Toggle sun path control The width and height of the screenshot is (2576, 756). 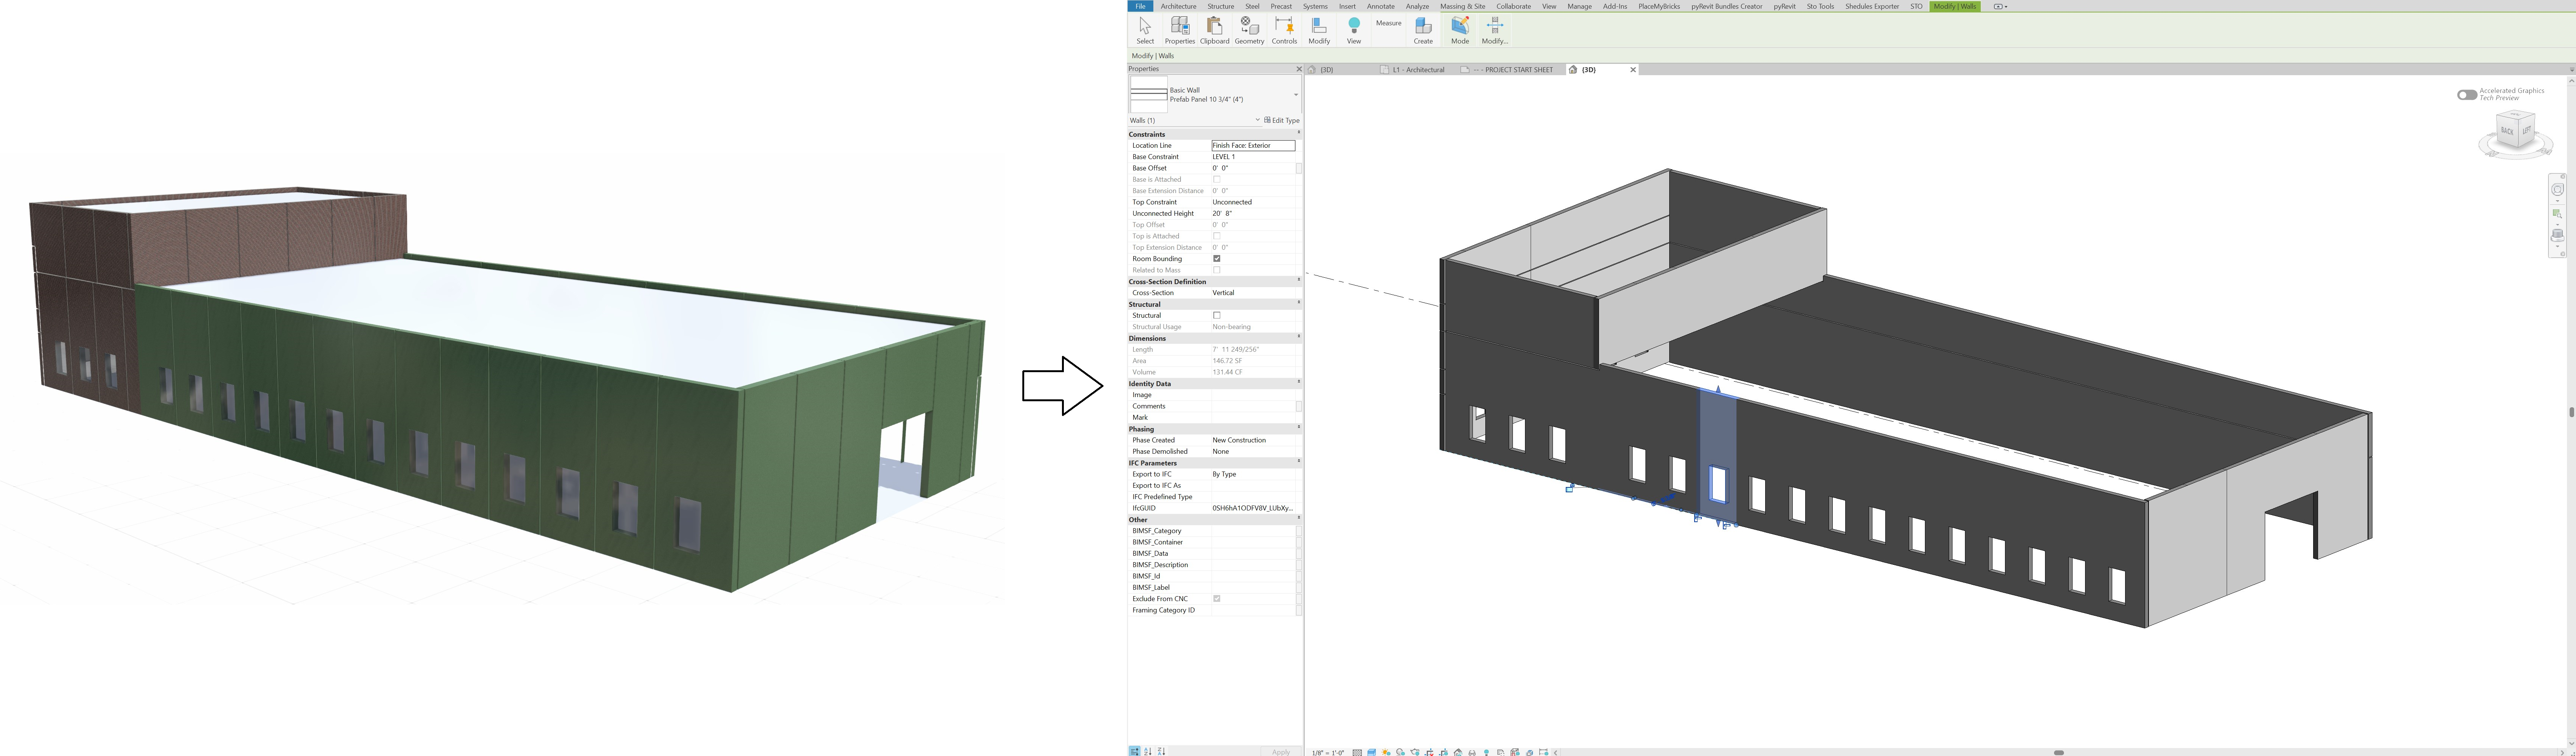pyautogui.click(x=1386, y=752)
